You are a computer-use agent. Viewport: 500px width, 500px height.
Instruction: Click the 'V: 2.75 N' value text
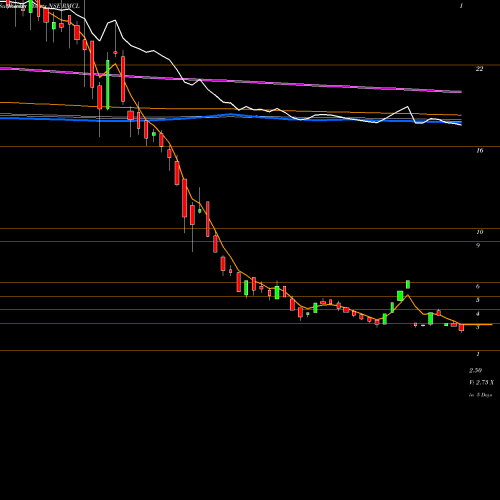coord(482,382)
